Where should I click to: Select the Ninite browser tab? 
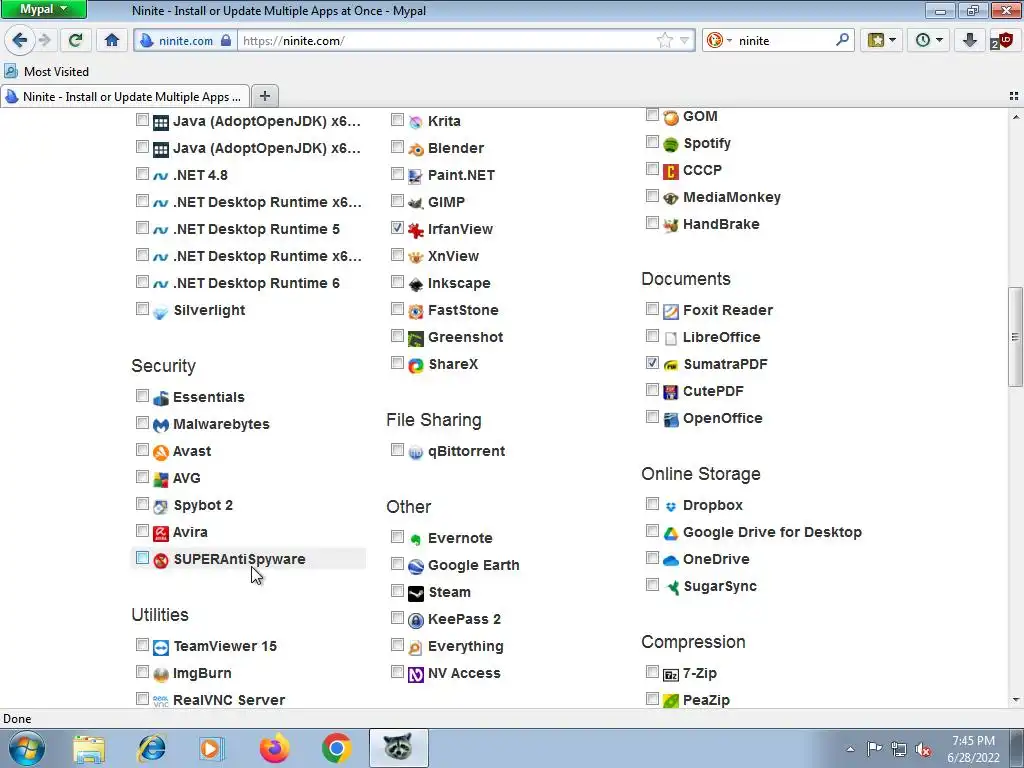click(125, 97)
